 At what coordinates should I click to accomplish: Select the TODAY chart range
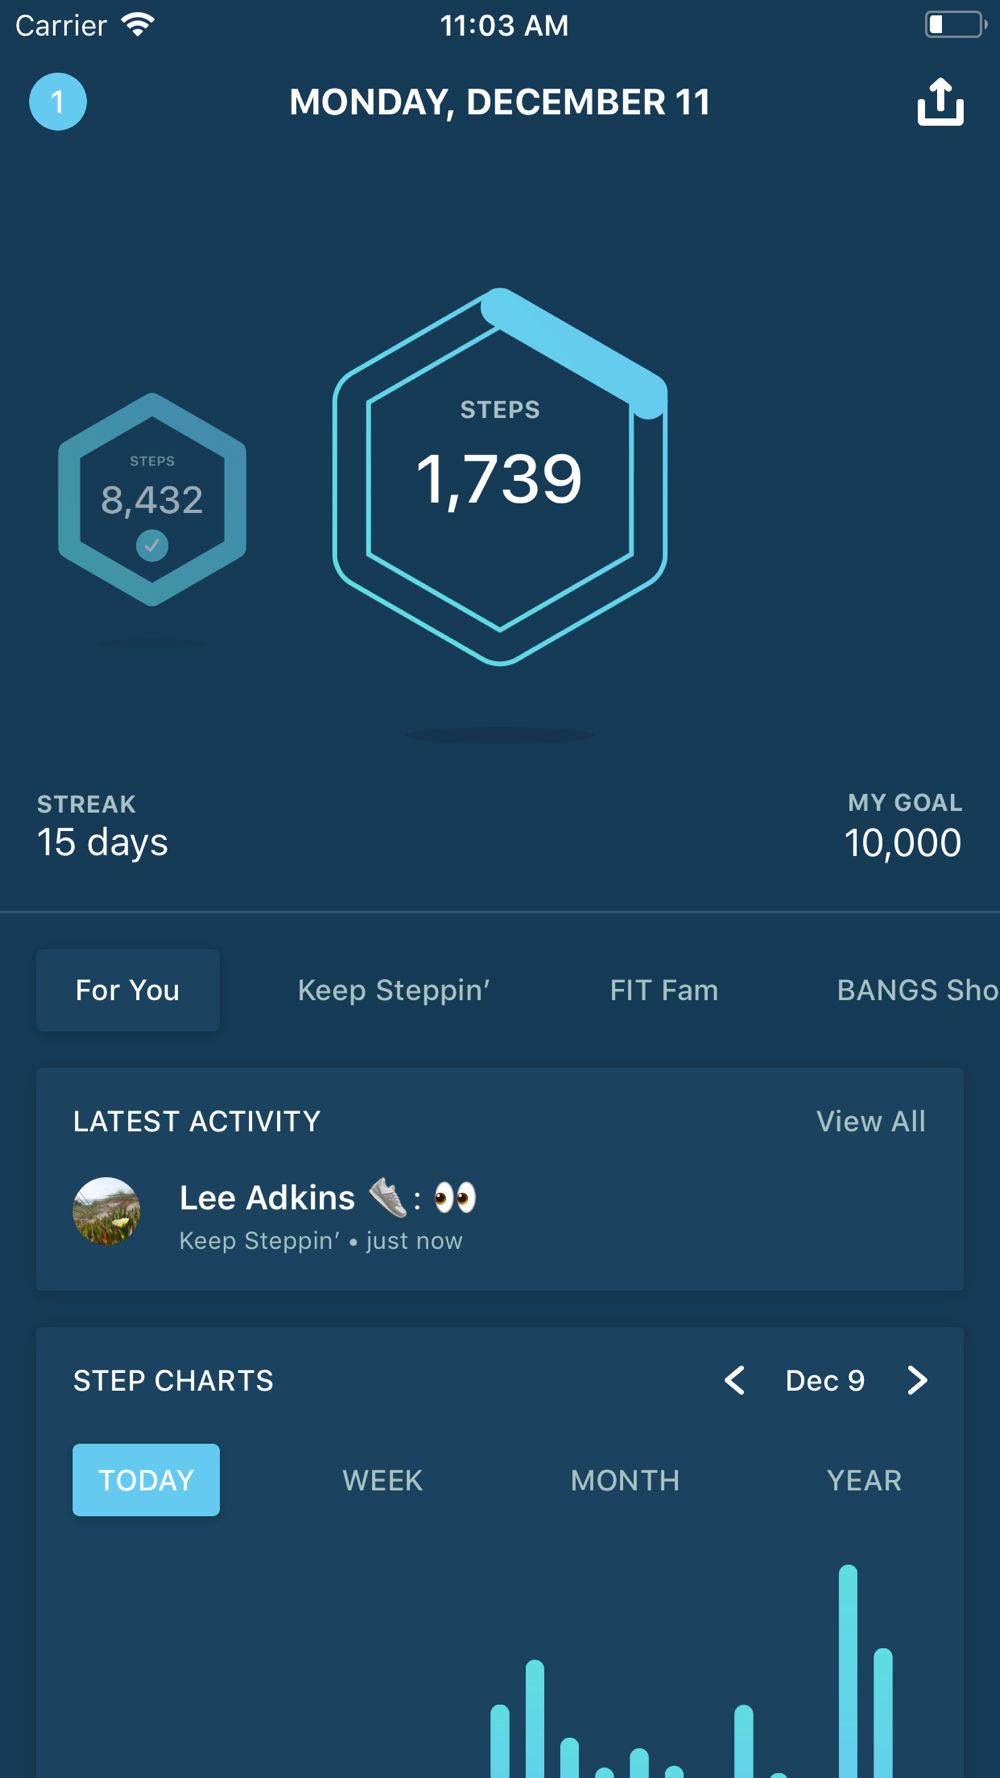(146, 1480)
